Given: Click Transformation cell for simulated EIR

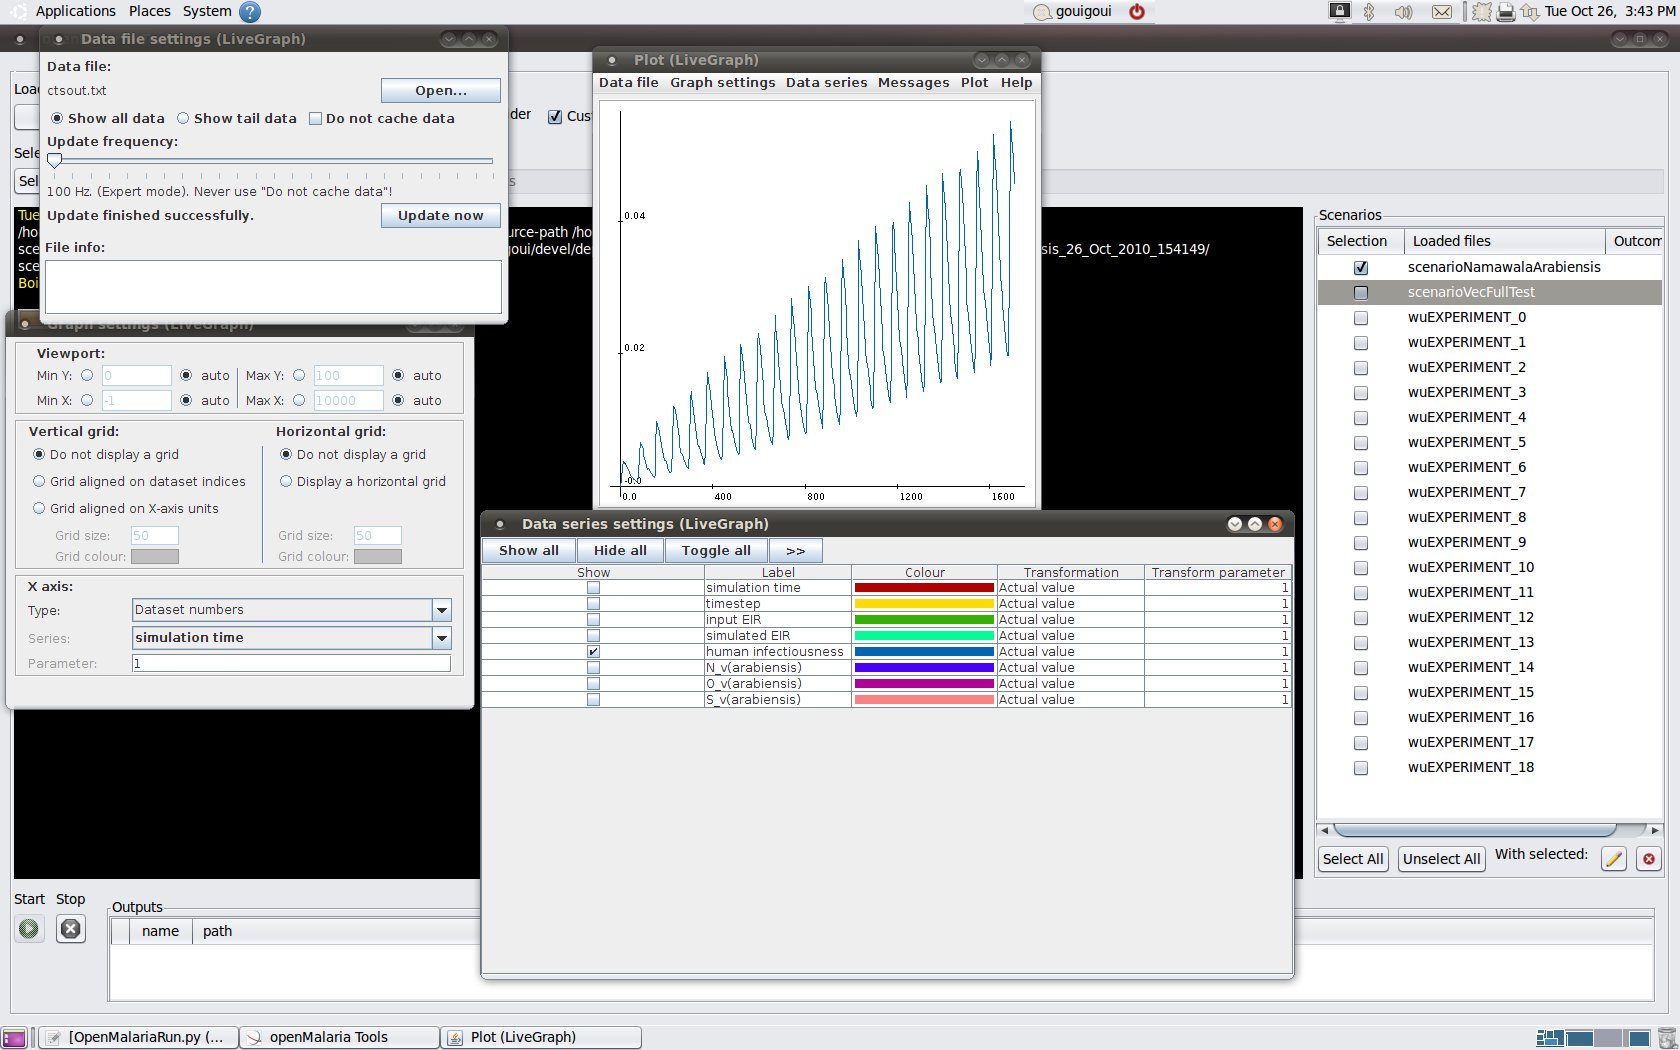Looking at the screenshot, I should coord(1070,636).
